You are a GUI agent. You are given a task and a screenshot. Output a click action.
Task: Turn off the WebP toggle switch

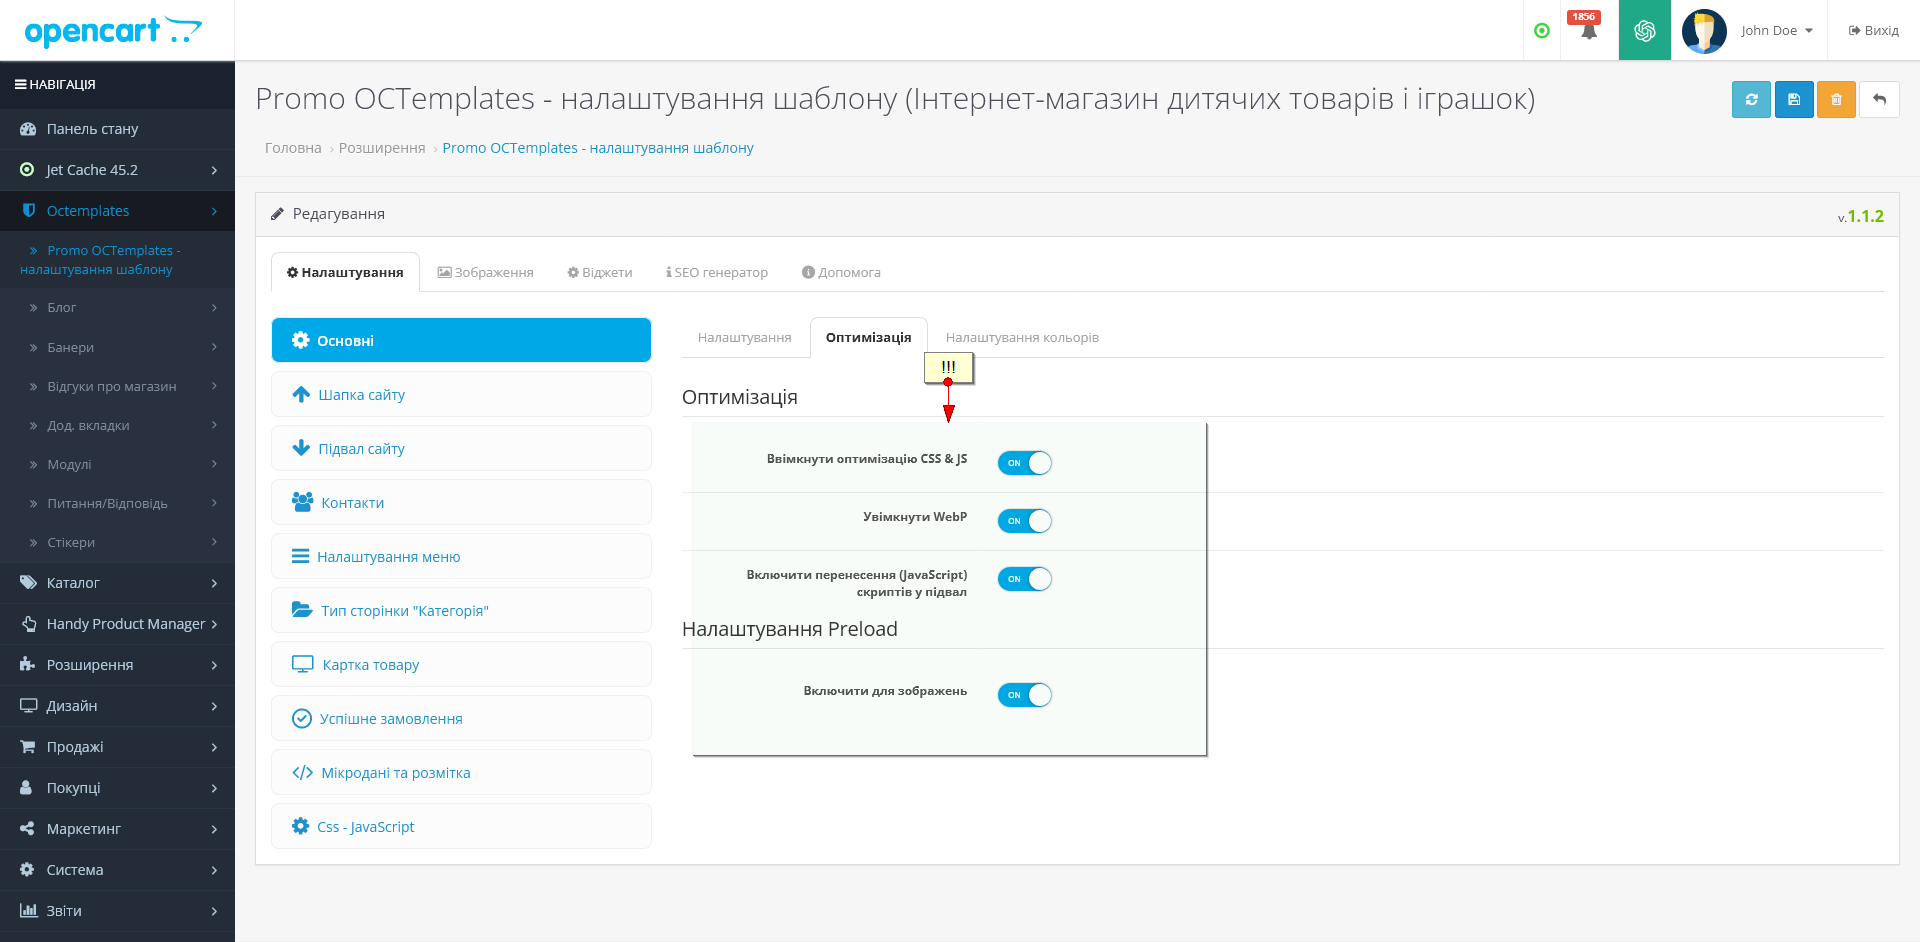1024,521
